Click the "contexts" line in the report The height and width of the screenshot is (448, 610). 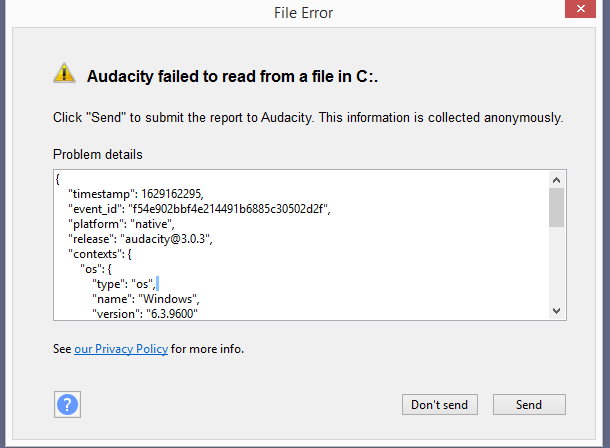pos(100,254)
